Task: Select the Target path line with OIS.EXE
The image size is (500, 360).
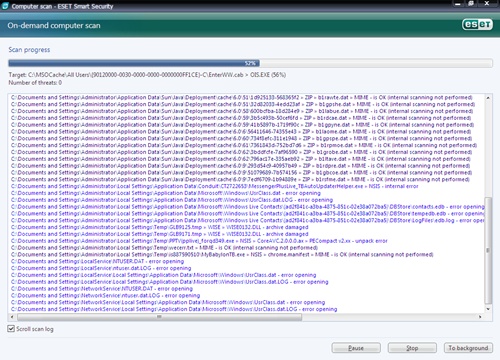Action: (147, 75)
